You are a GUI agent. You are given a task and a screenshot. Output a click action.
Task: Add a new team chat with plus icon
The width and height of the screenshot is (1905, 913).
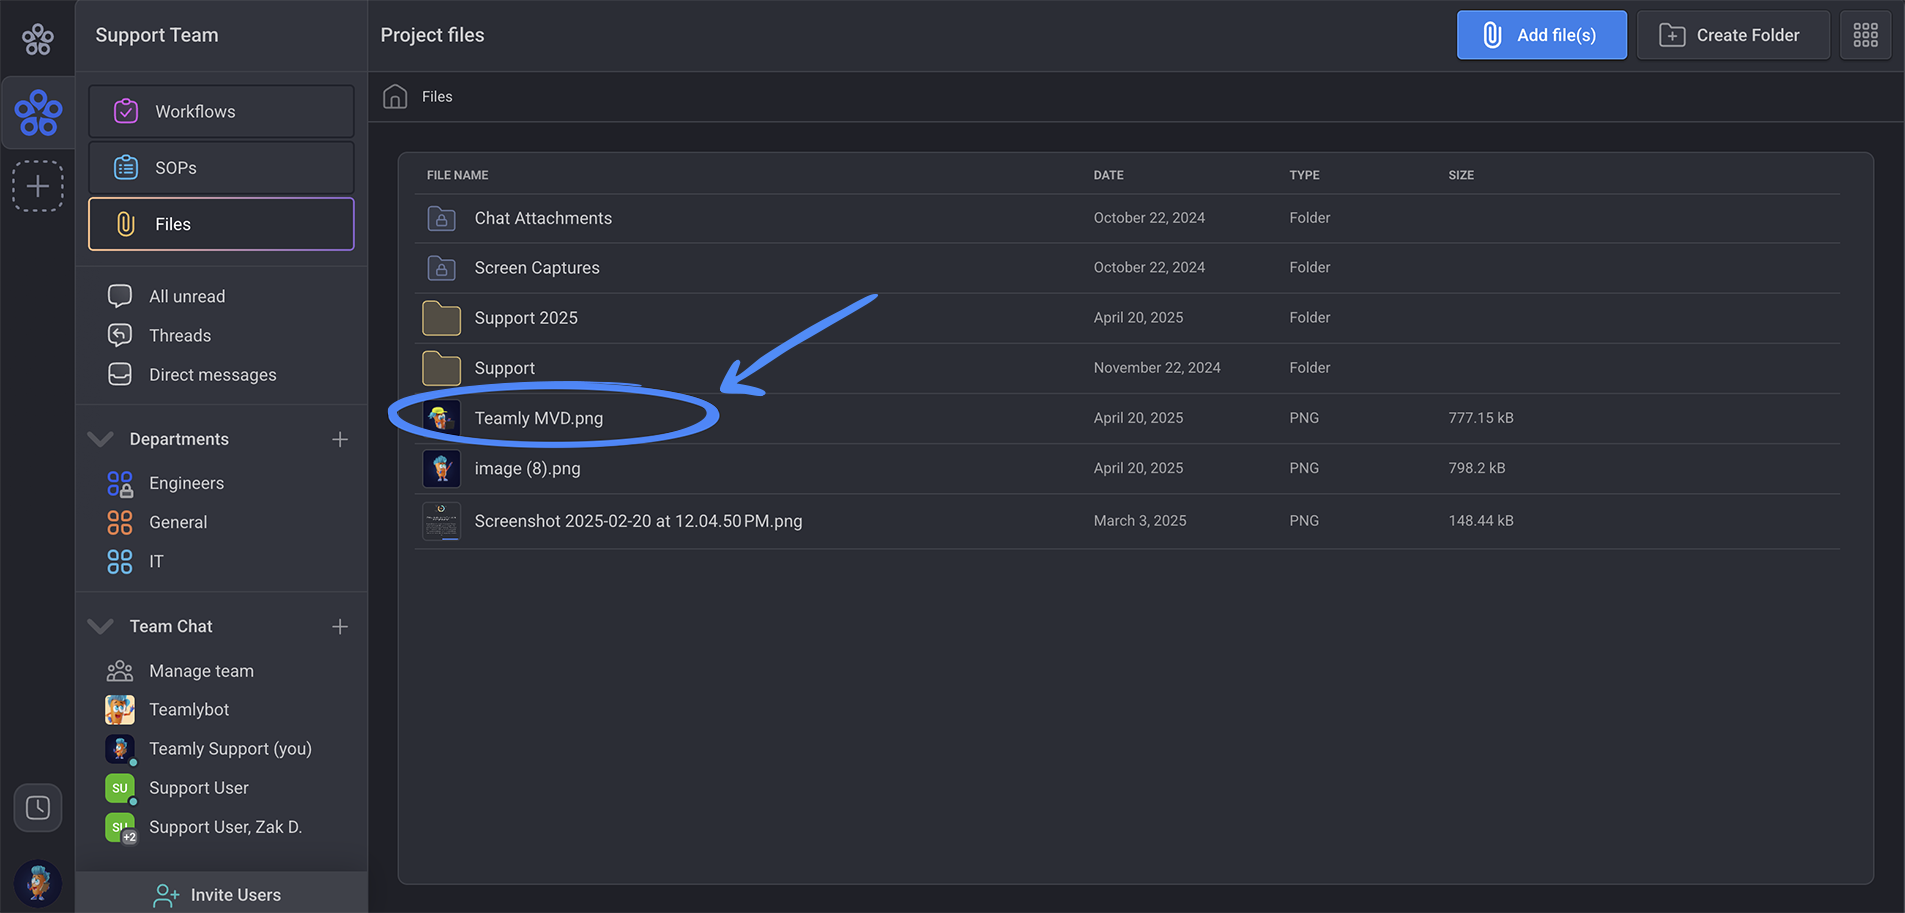(x=340, y=626)
